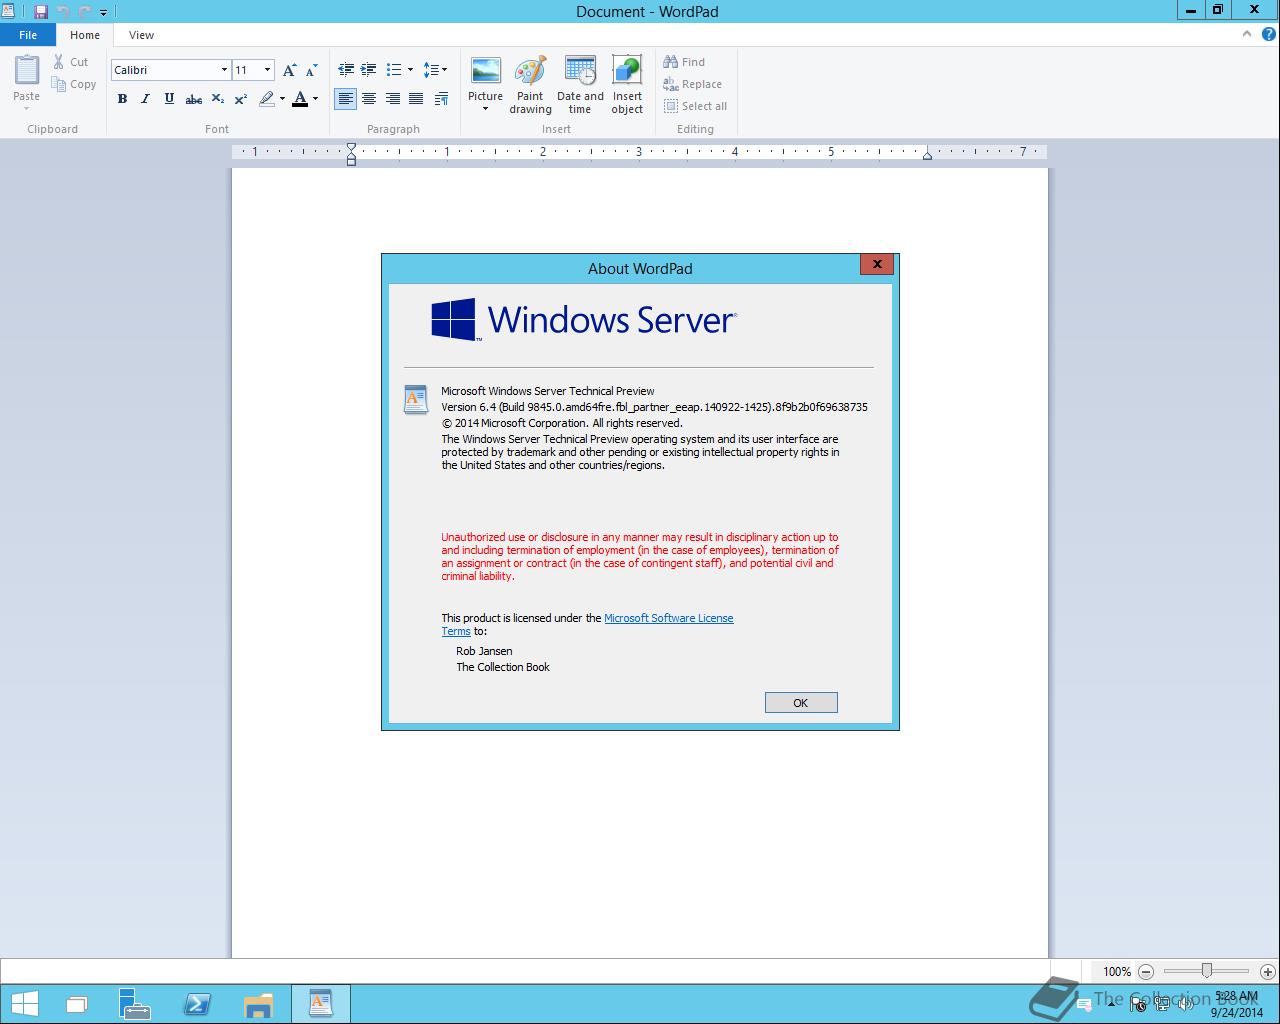Open the Line spacing dropdown
The height and width of the screenshot is (1024, 1280).
coord(435,70)
